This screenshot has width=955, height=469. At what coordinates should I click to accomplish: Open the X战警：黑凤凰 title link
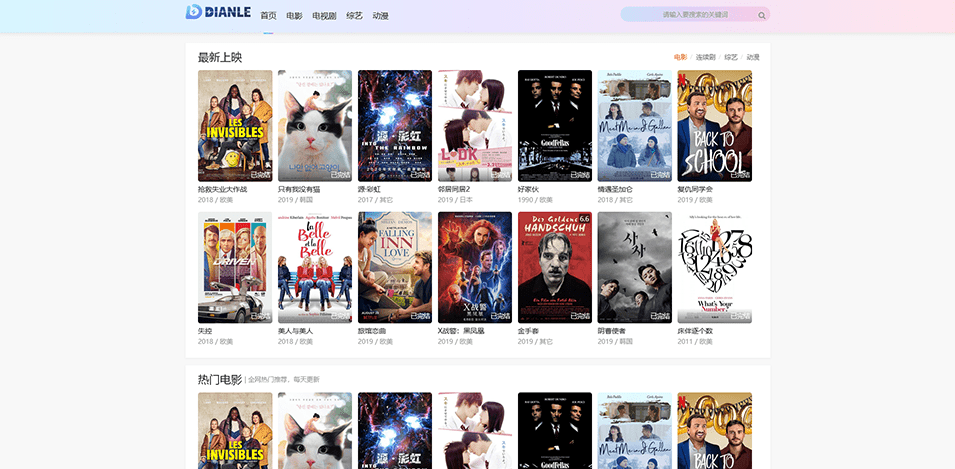(x=461, y=331)
